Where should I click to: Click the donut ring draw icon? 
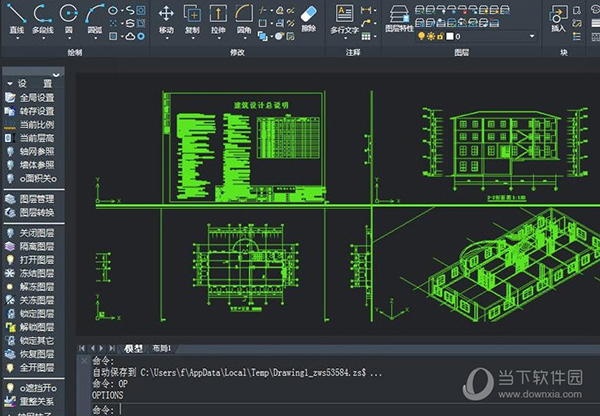141,36
